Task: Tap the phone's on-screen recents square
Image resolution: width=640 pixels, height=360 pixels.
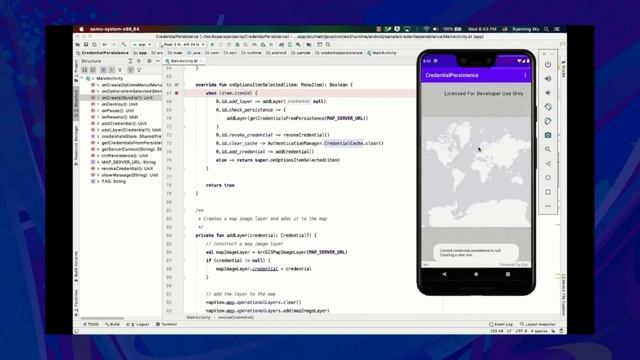Action: click(x=508, y=274)
